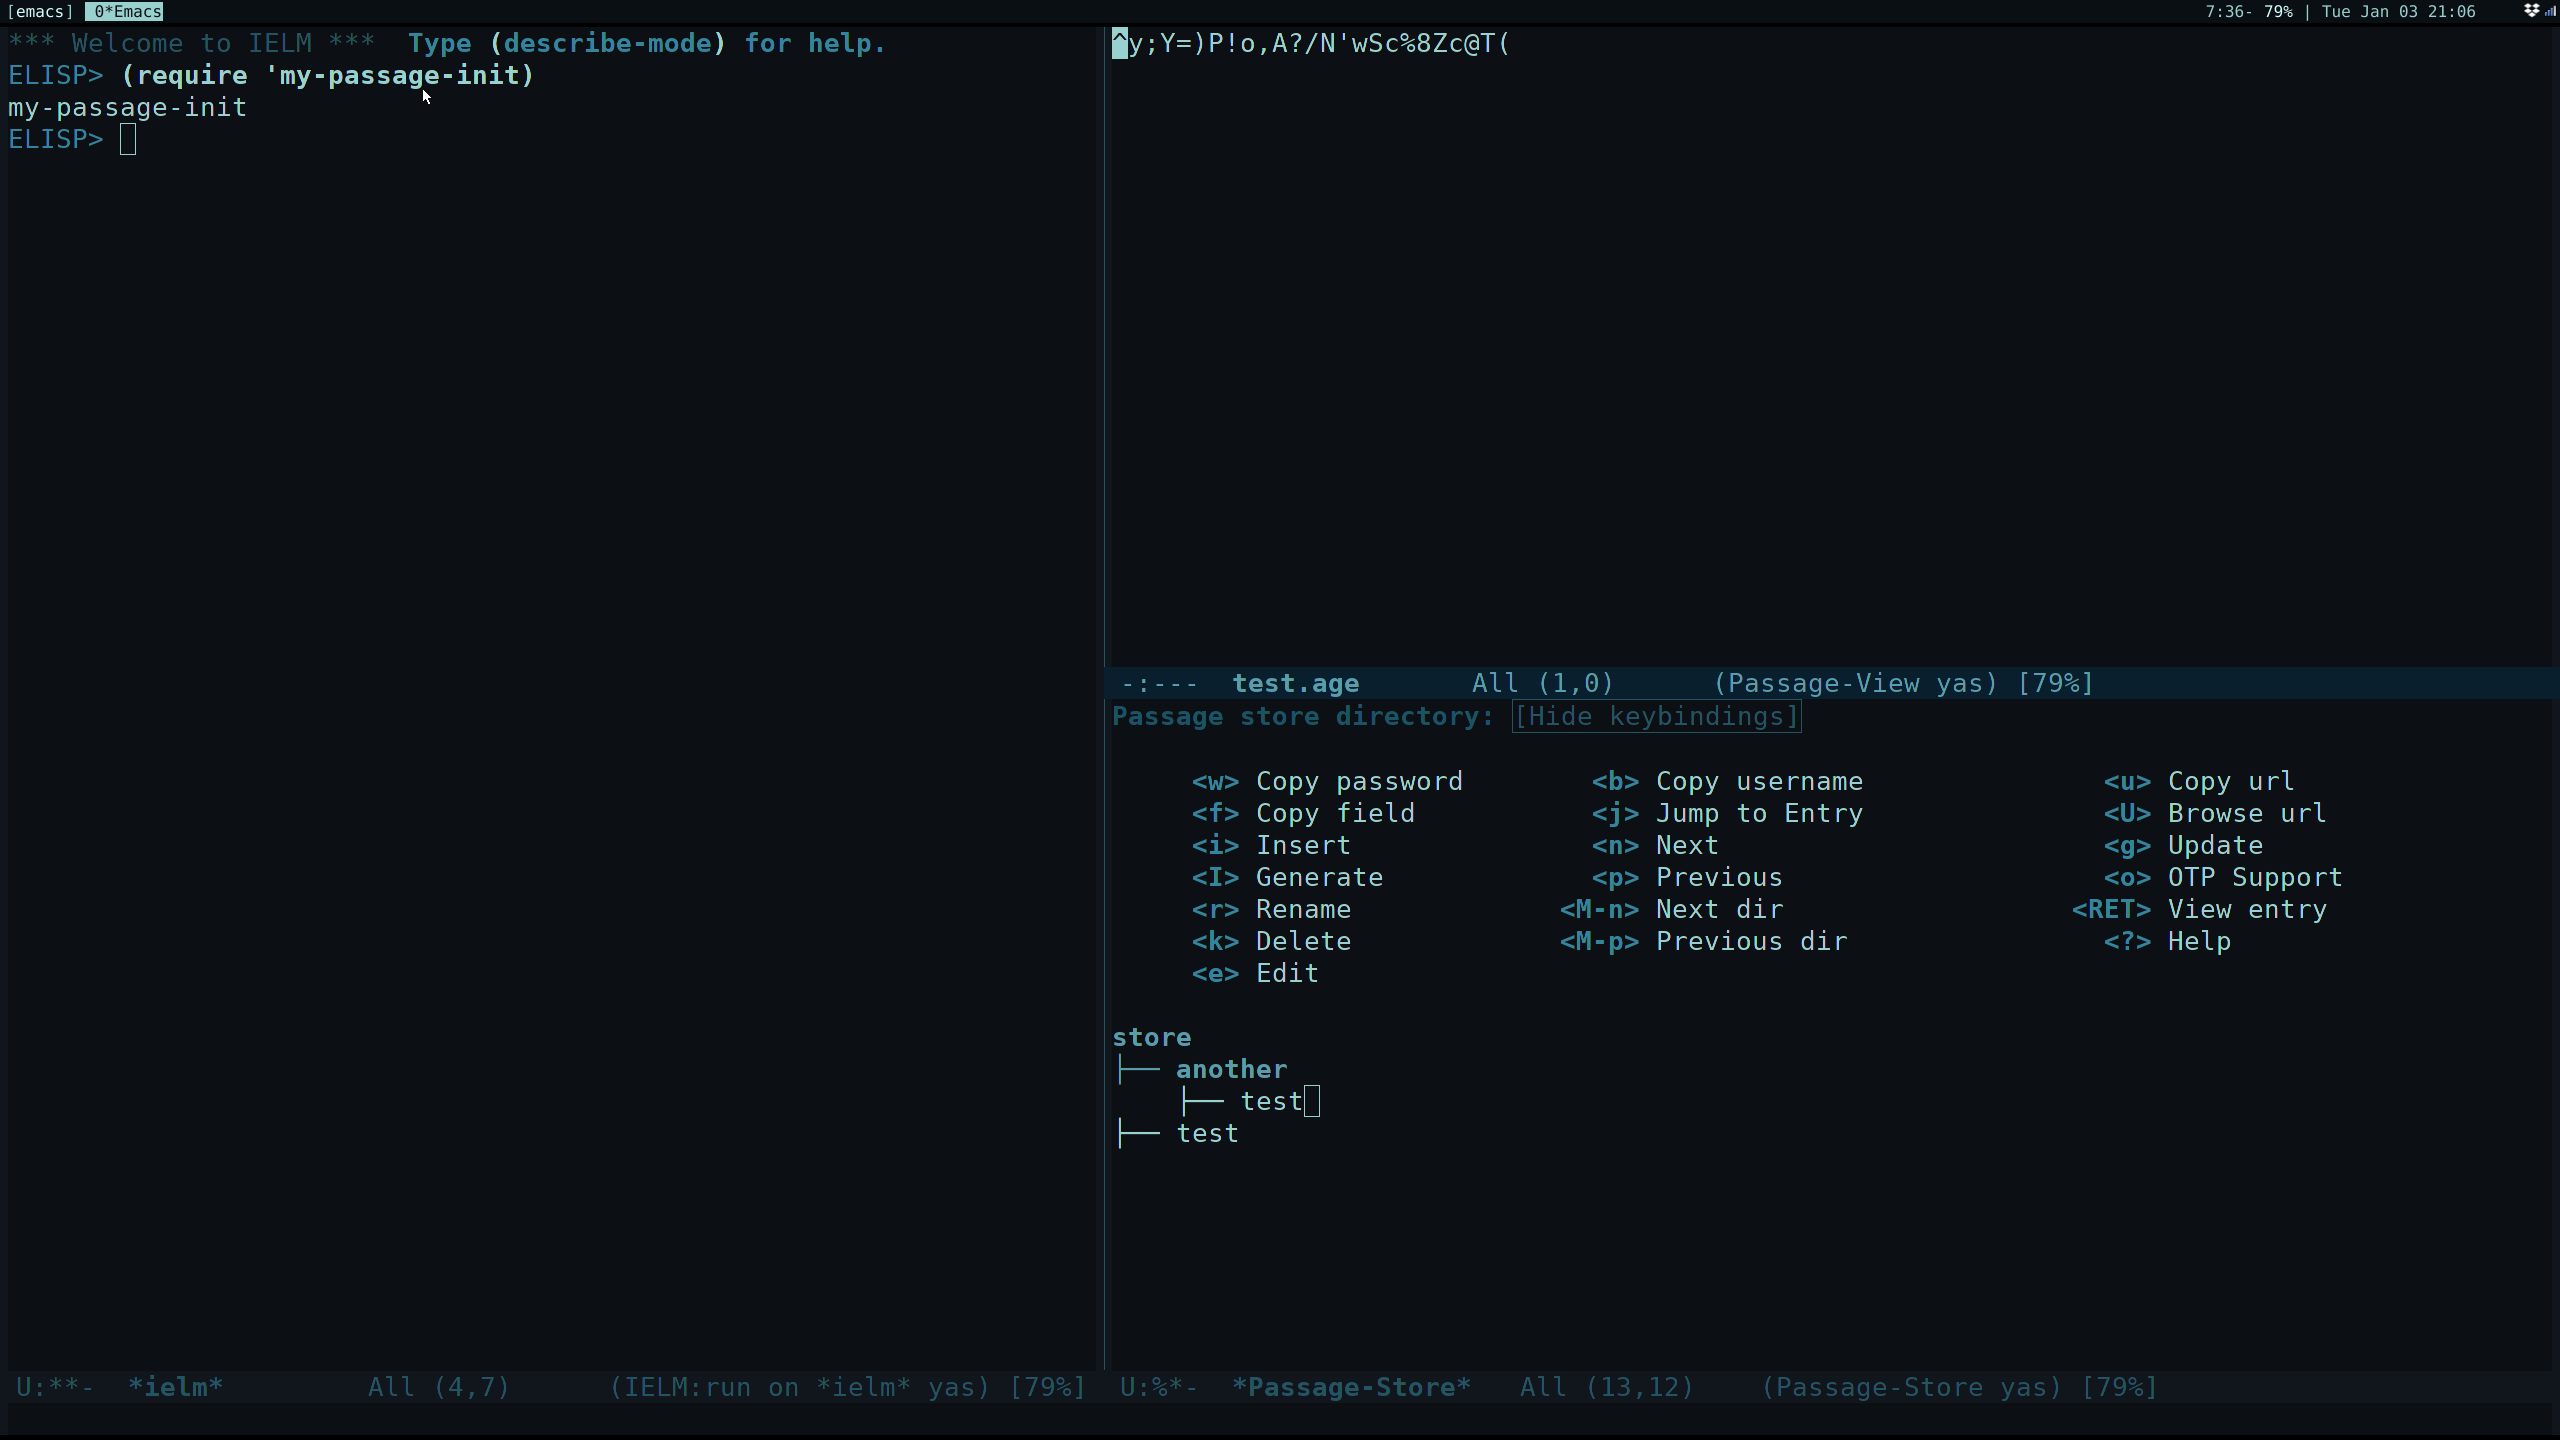Viewport: 2560px width, 1440px height.
Task: Click the ELISP prompt input line
Action: coord(128,139)
